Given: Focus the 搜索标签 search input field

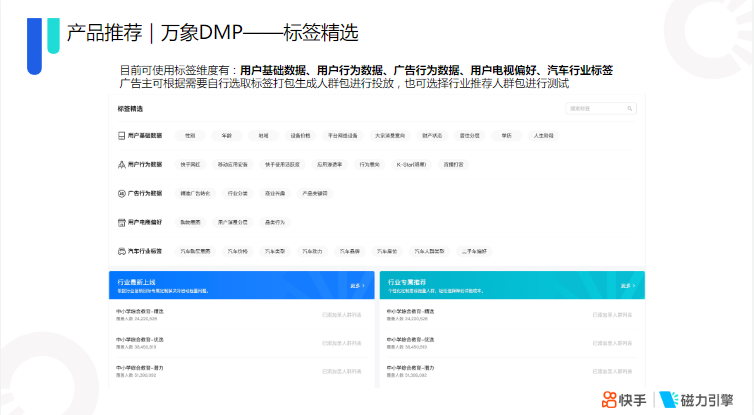Looking at the screenshot, I should pyautogui.click(x=601, y=109).
